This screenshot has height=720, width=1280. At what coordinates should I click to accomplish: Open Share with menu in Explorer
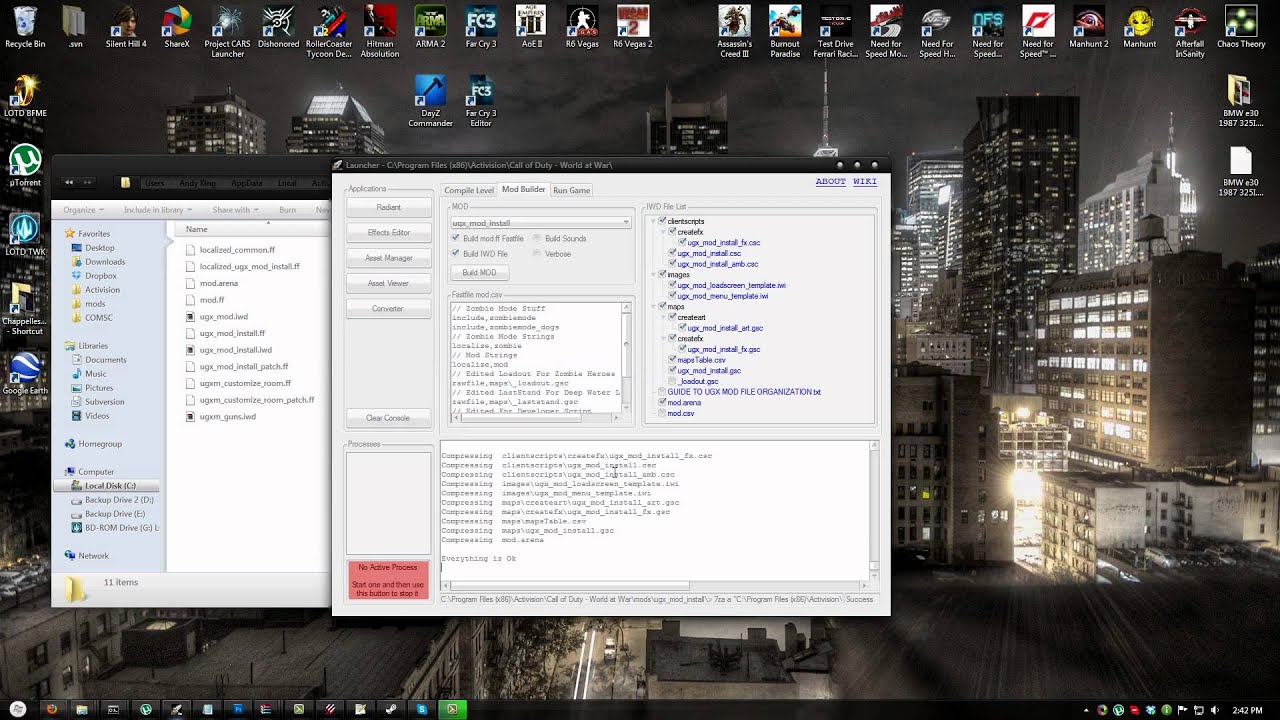(235, 210)
